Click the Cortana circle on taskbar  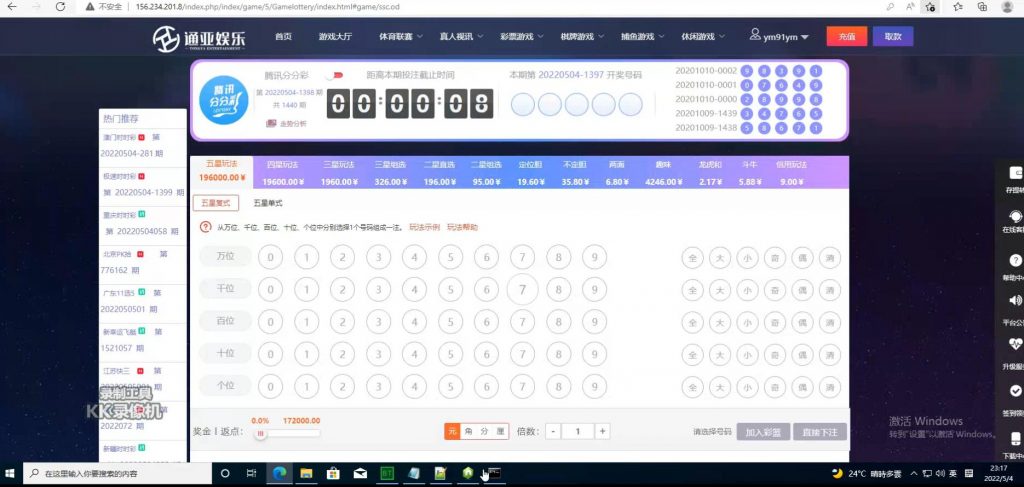(x=225, y=473)
